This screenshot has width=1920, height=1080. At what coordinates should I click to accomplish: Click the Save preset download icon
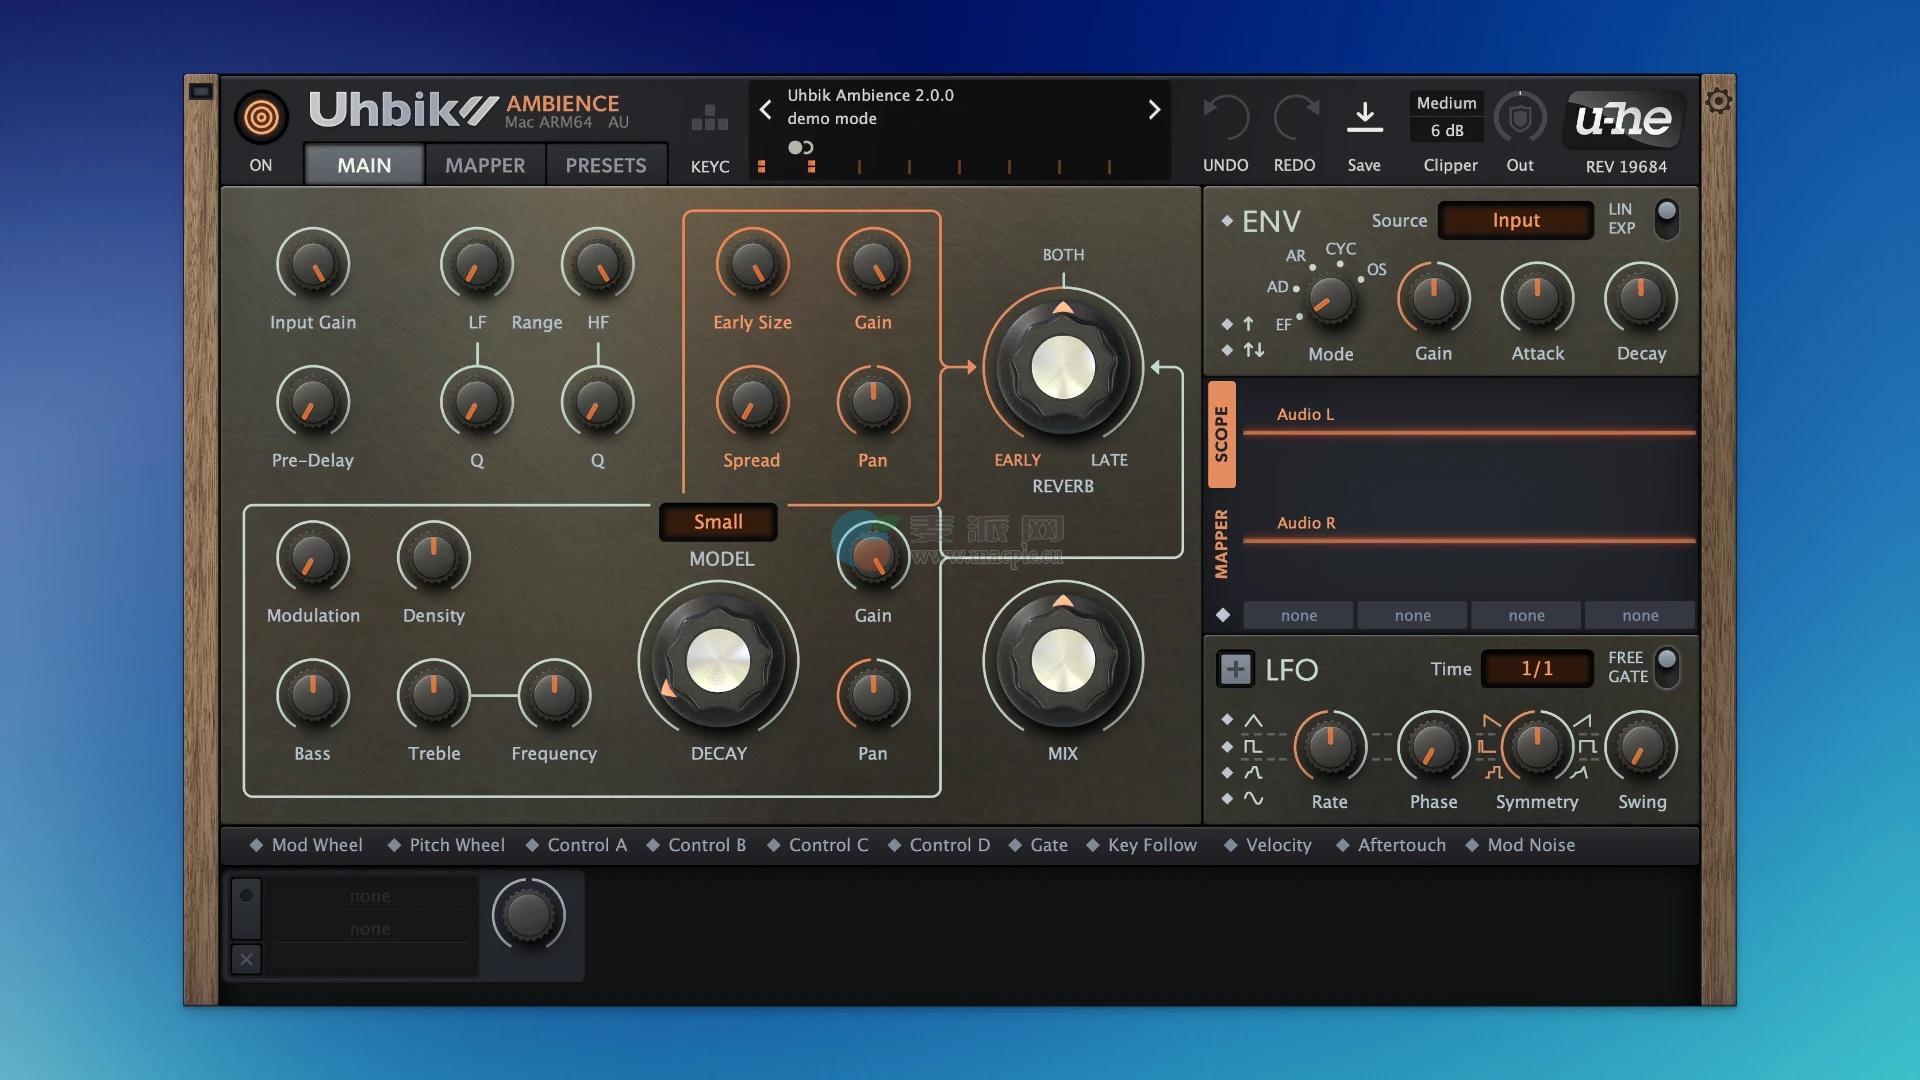click(1364, 118)
